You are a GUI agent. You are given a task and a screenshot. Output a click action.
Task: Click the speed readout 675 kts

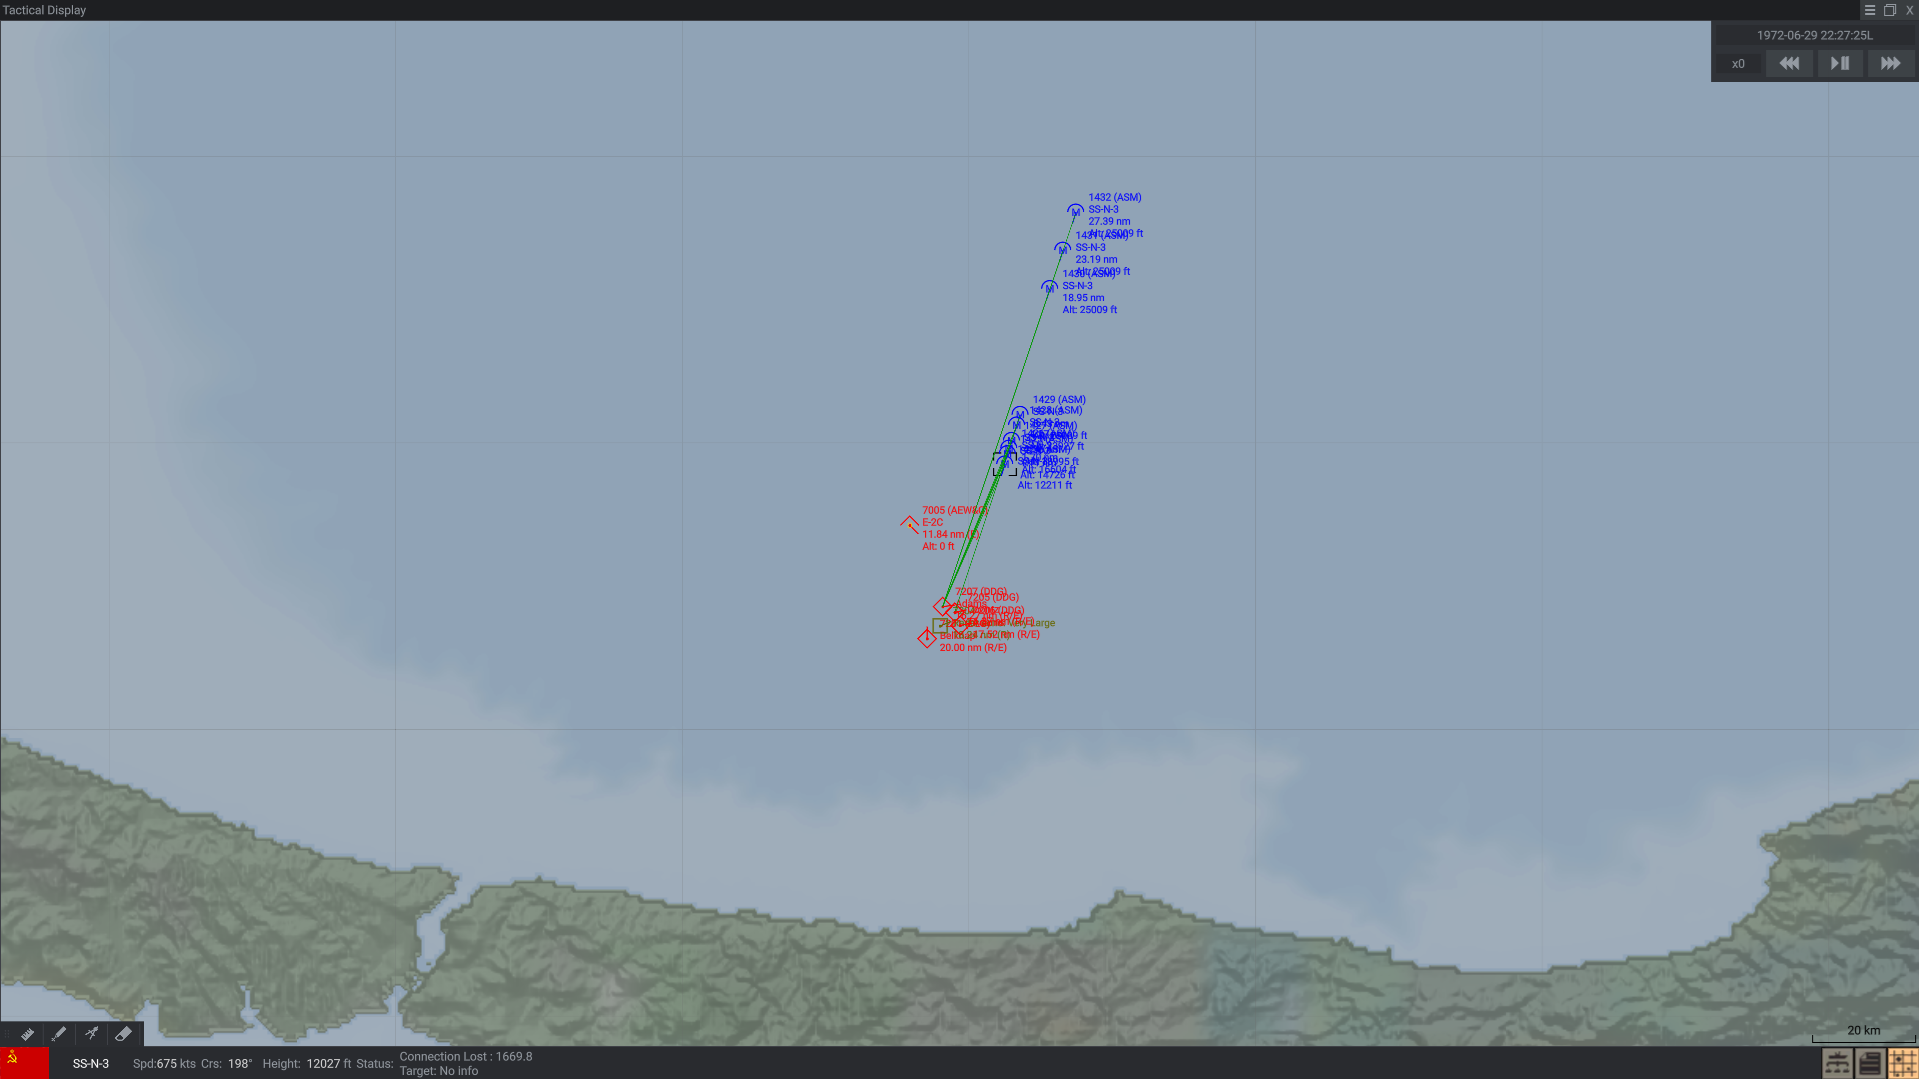(164, 1064)
